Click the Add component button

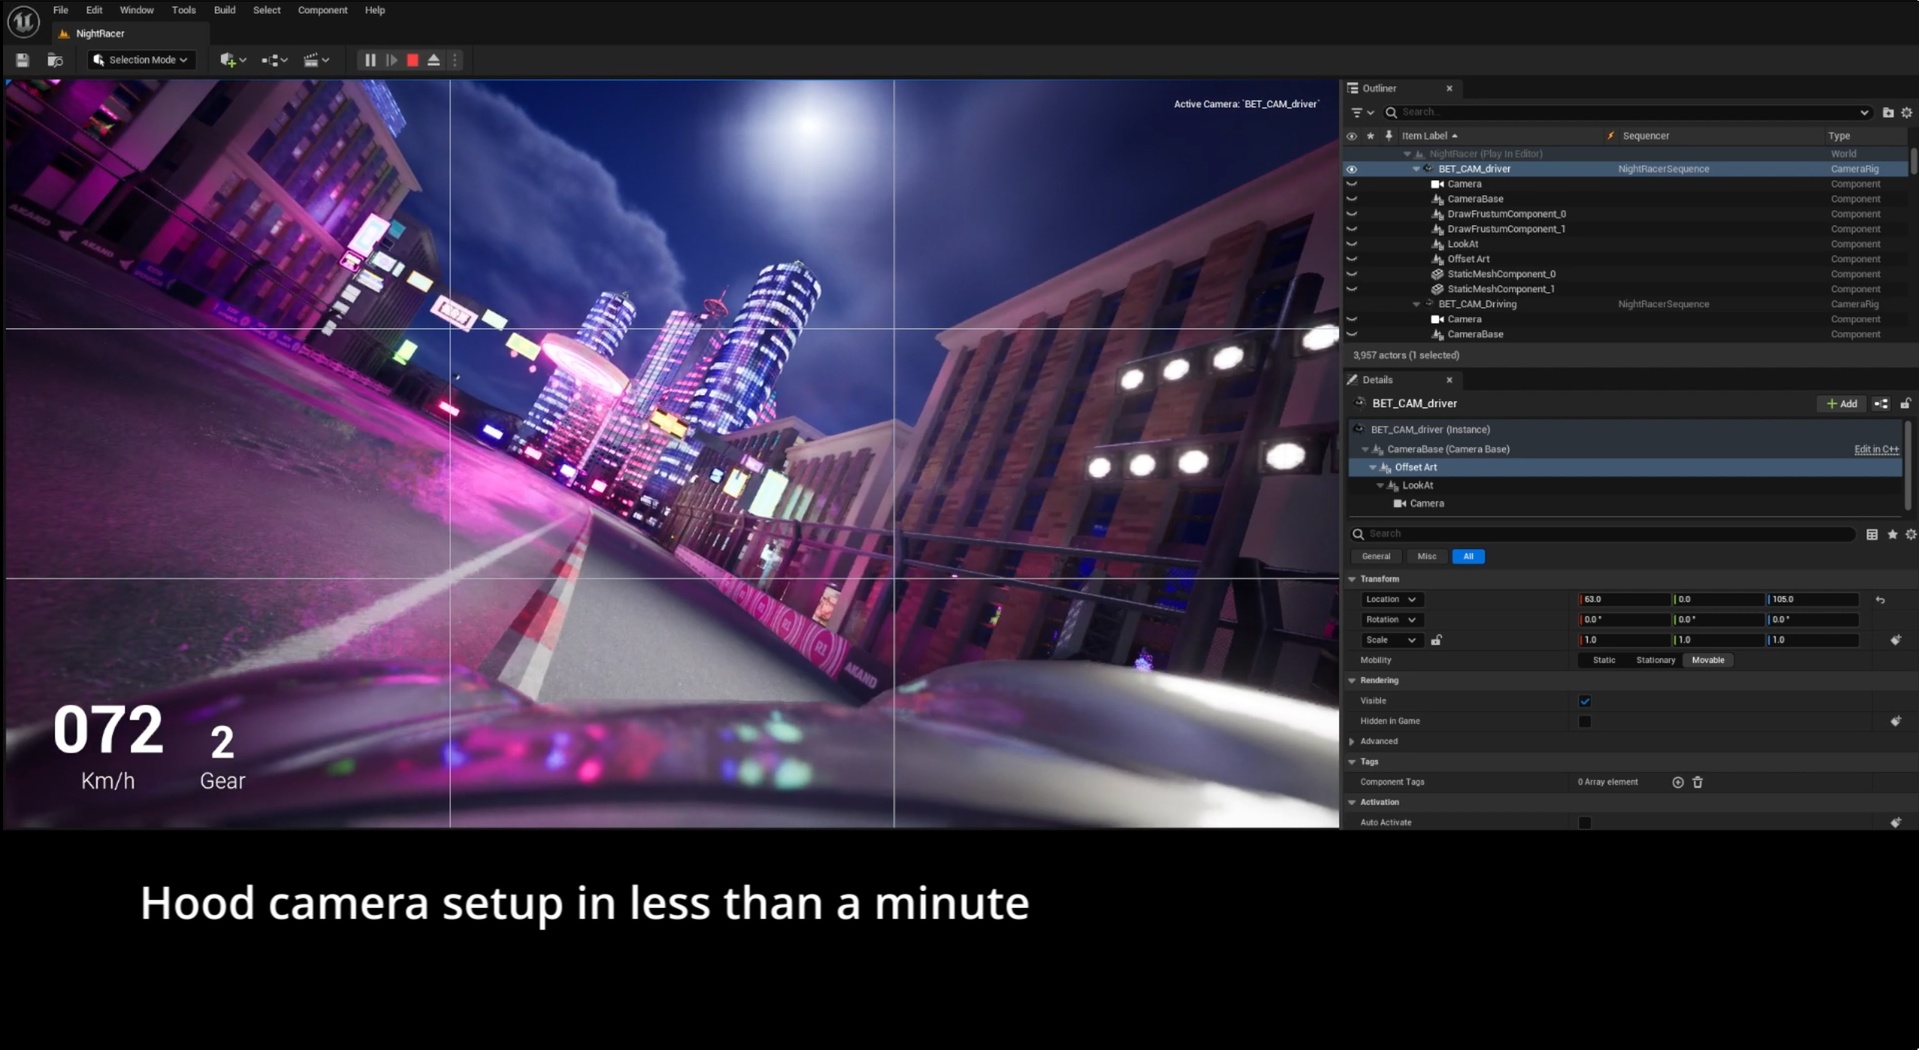1841,404
